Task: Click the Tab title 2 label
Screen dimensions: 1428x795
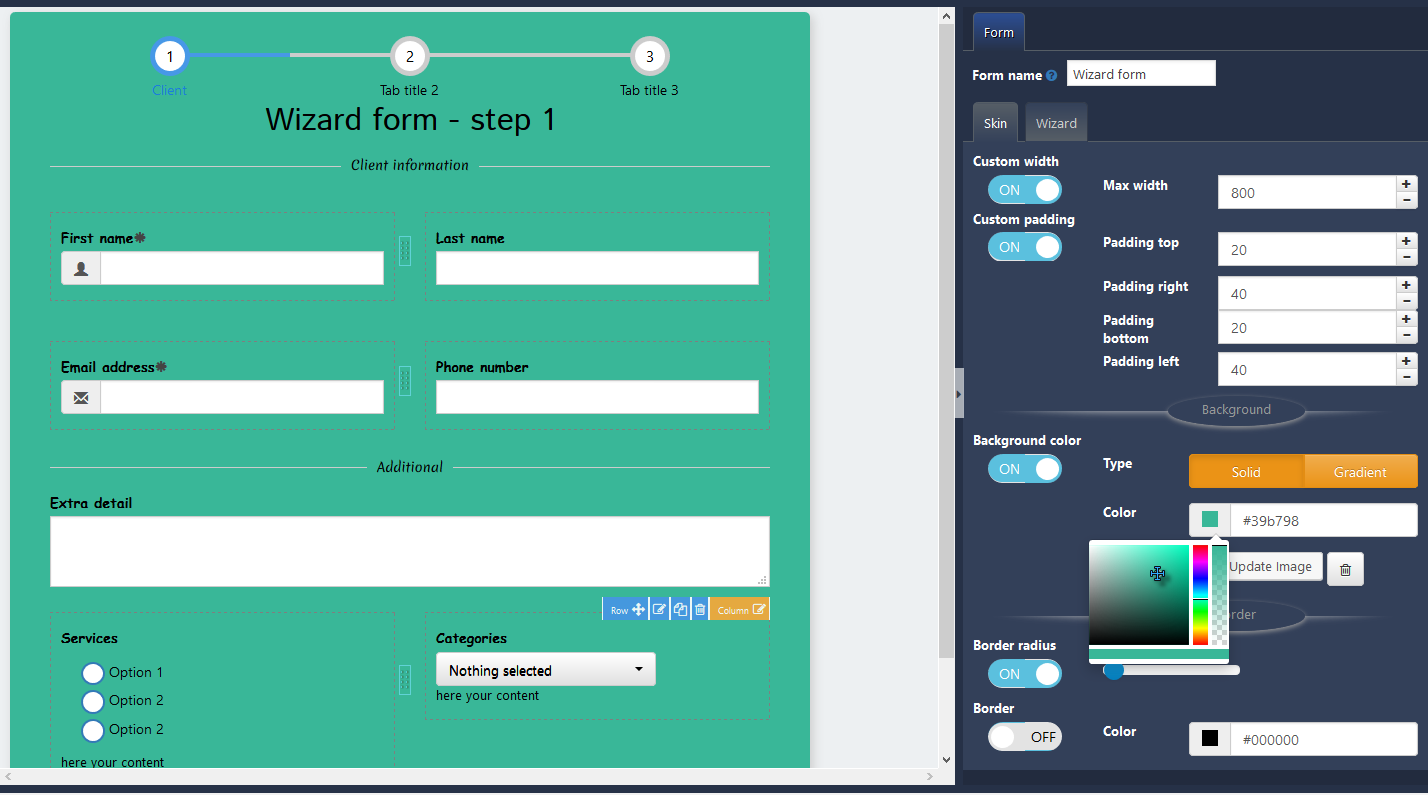Action: pos(409,90)
